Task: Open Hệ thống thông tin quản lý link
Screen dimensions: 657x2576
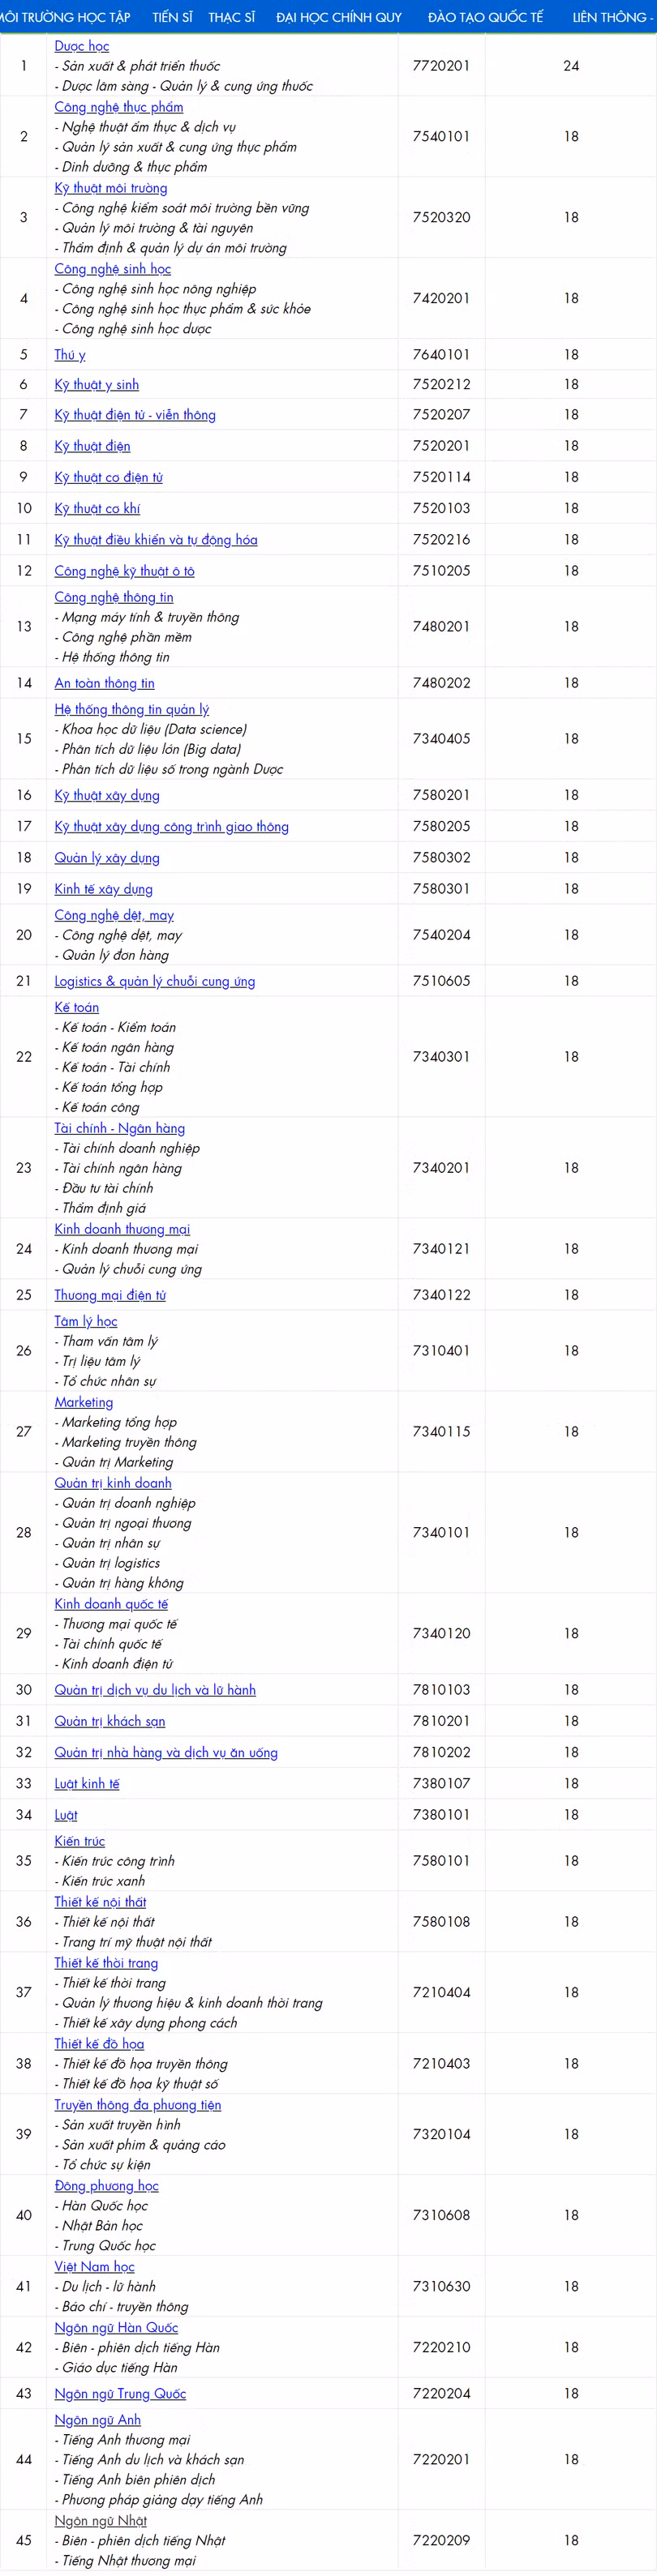Action: [131, 709]
